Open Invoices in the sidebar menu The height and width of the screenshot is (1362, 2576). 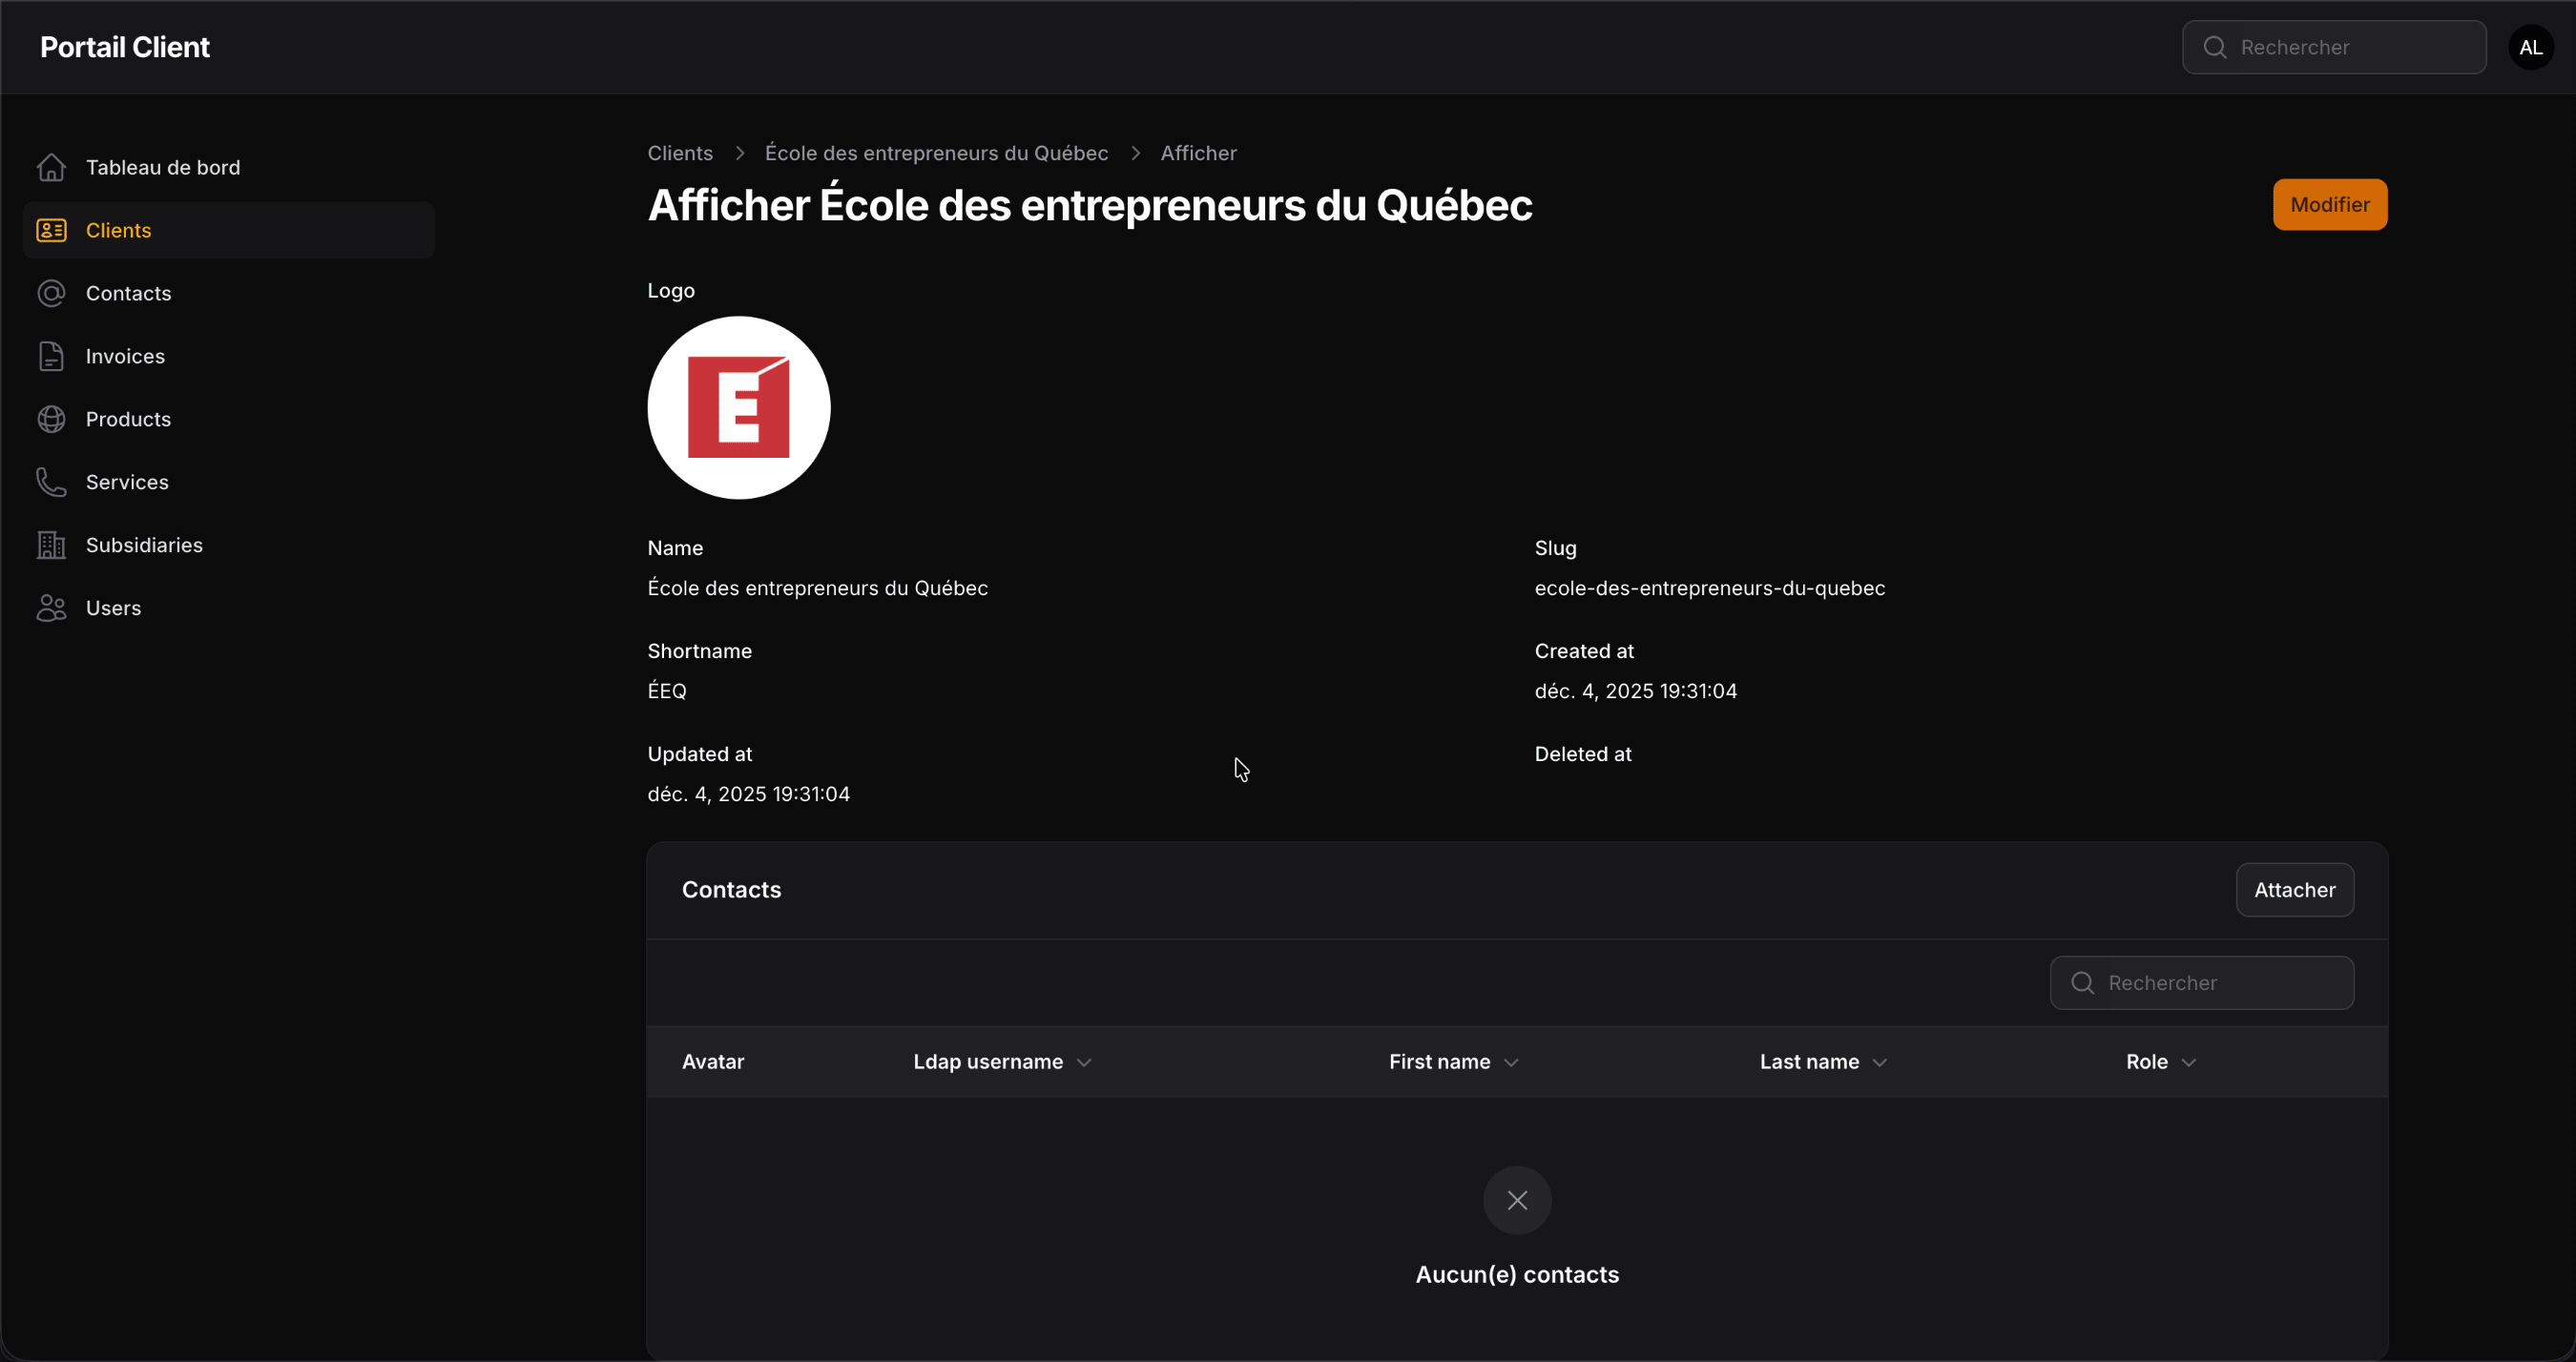point(125,356)
